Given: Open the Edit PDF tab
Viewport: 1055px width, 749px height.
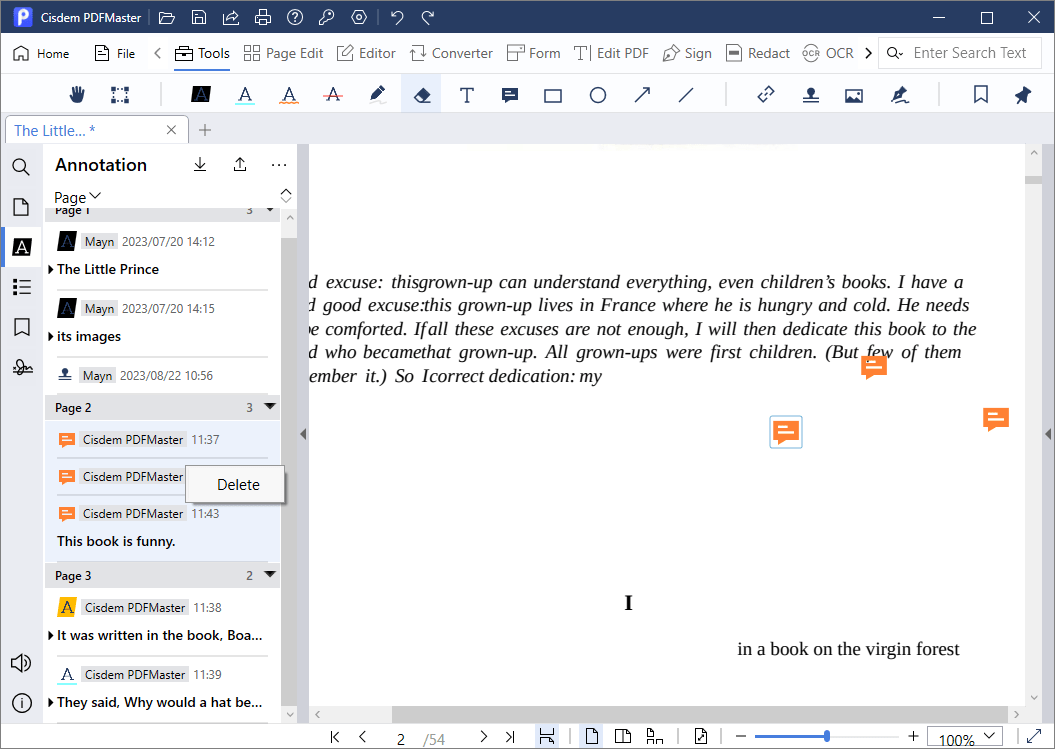Looking at the screenshot, I should point(612,53).
